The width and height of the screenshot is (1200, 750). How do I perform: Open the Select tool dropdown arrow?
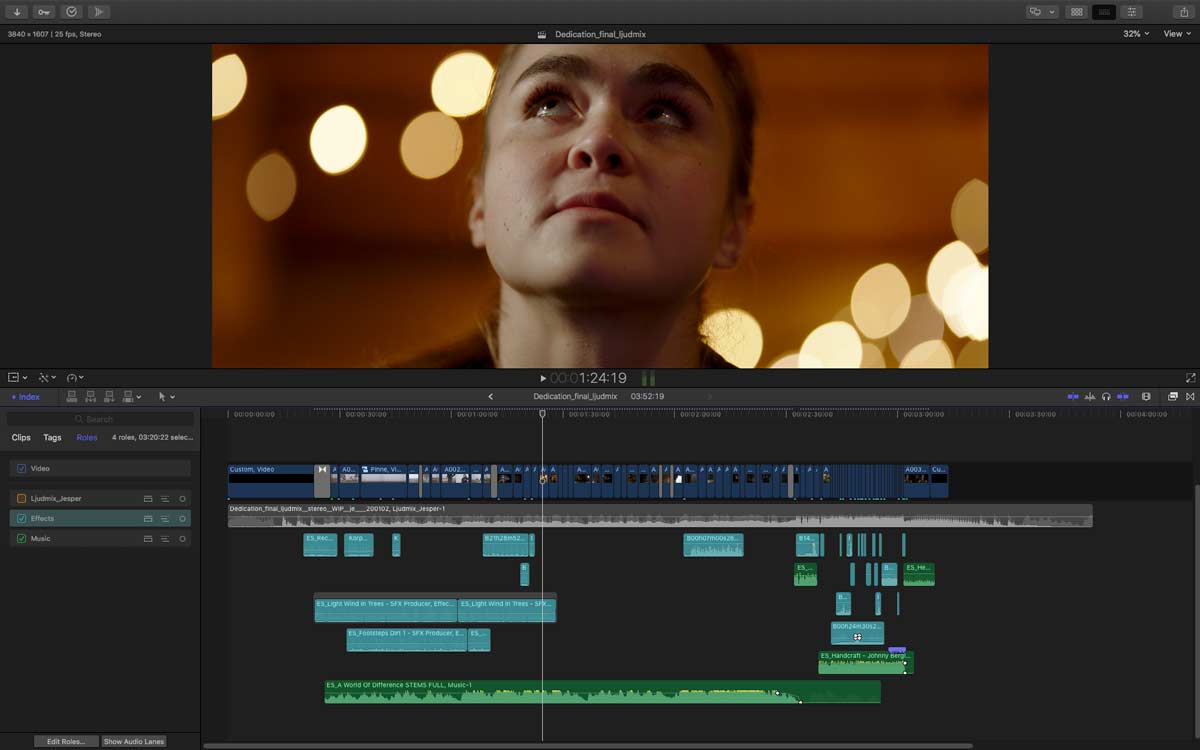(172, 397)
